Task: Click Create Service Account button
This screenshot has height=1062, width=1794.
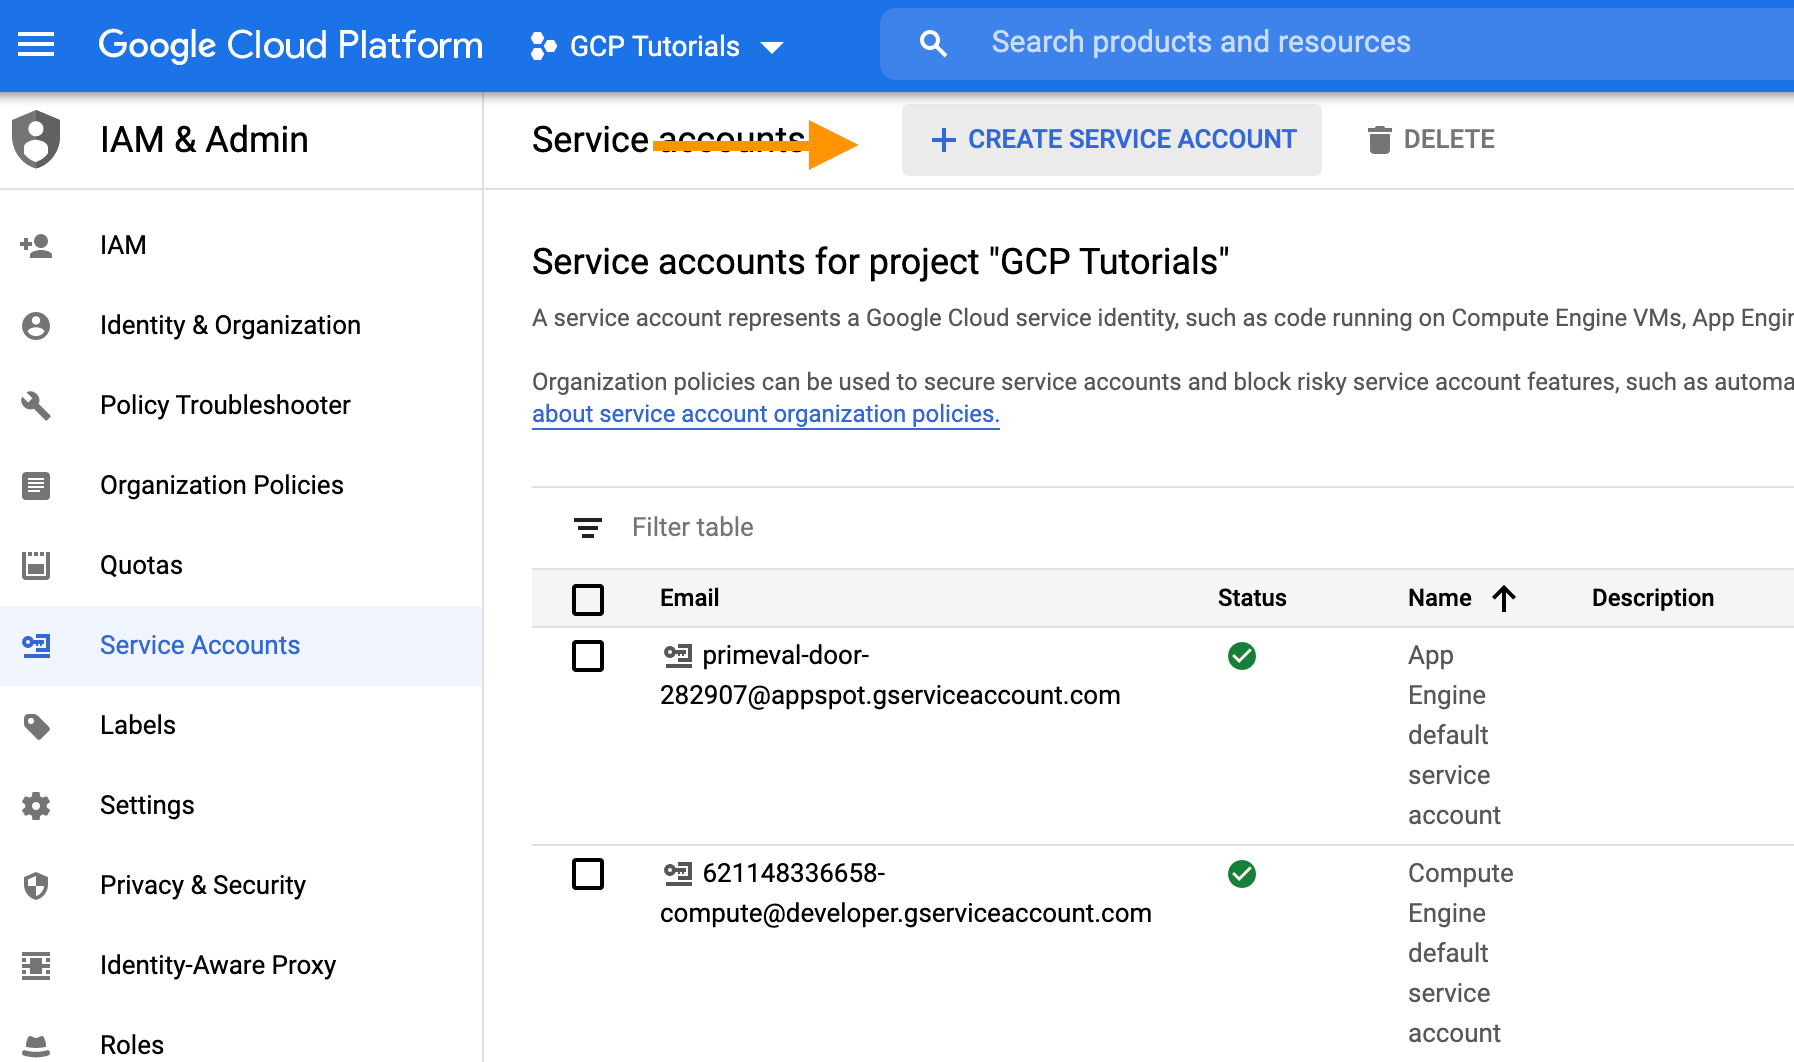Action: pyautogui.click(x=1112, y=140)
